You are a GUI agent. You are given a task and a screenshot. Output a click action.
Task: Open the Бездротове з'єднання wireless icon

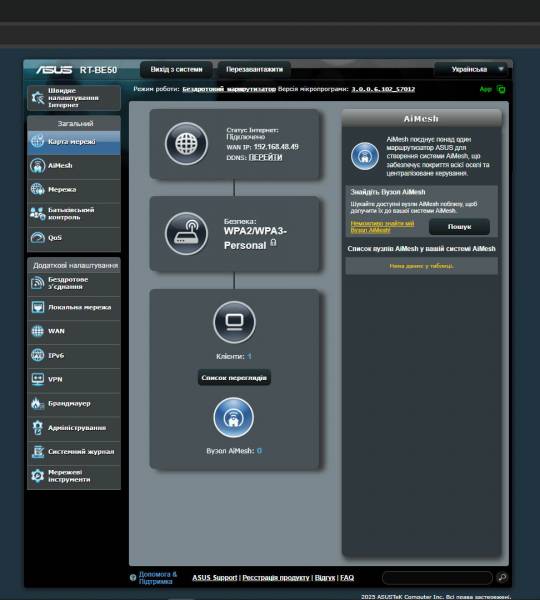37,283
